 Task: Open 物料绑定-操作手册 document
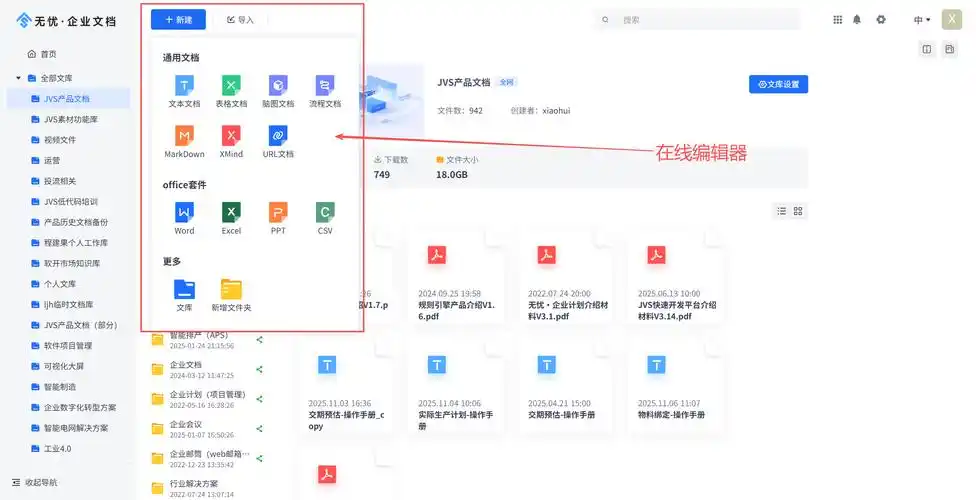[677, 389]
